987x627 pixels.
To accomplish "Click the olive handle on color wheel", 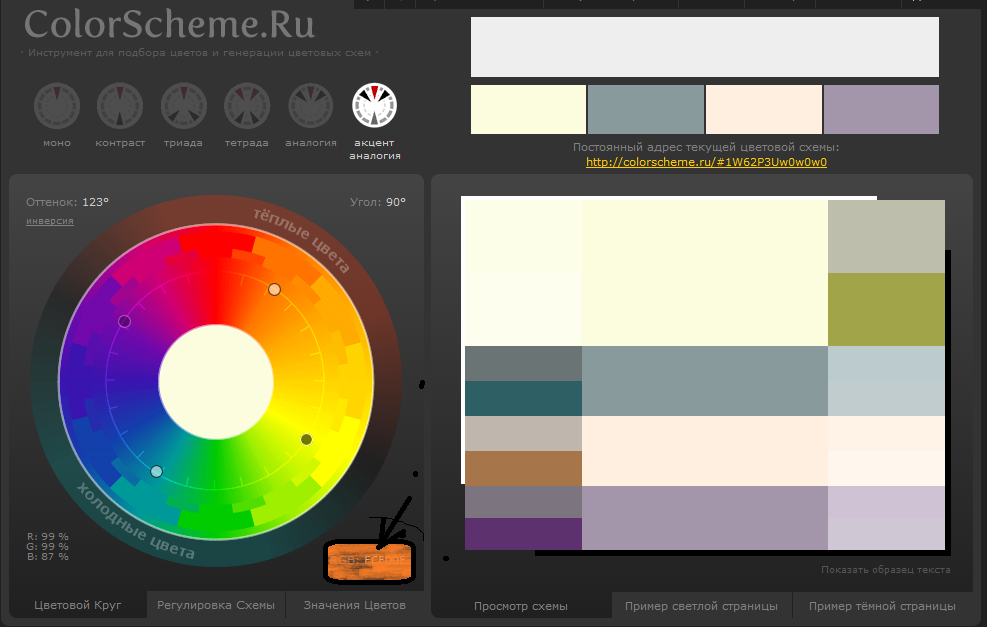I will pos(307,439).
